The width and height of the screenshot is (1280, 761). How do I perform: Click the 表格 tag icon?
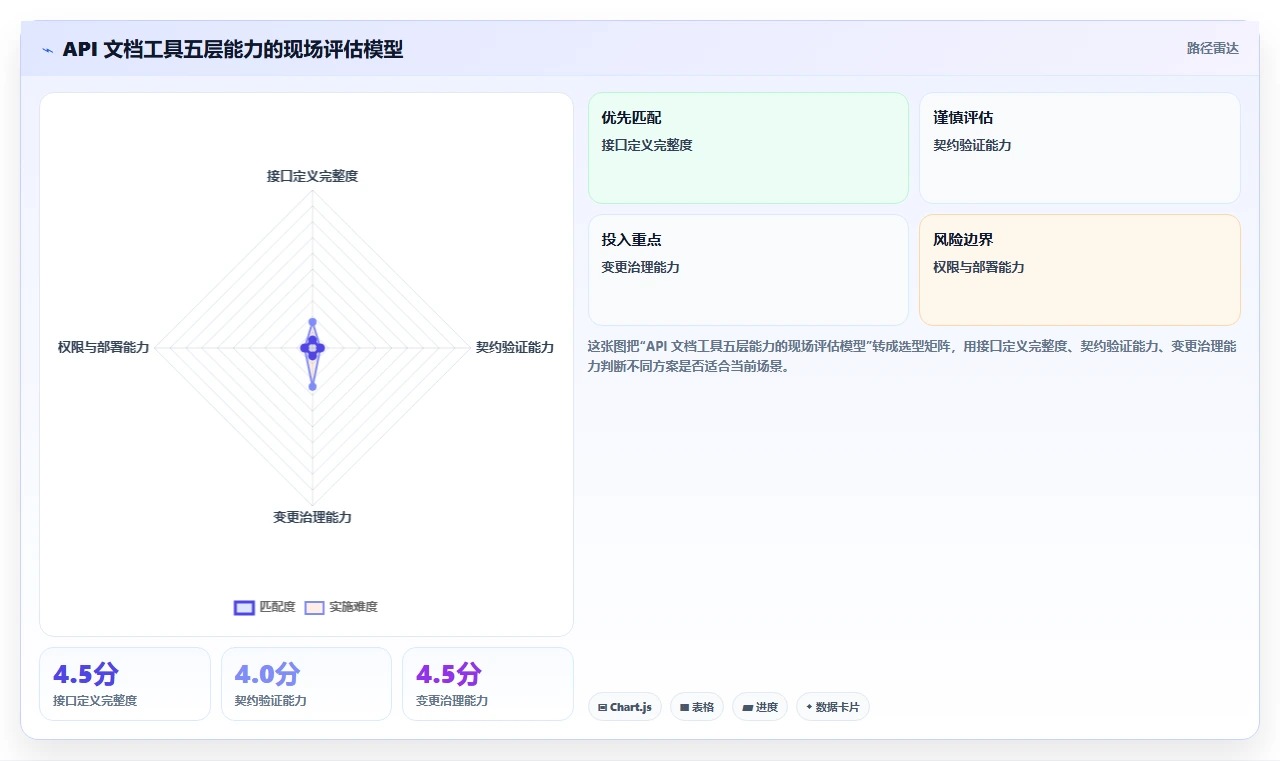tap(685, 707)
